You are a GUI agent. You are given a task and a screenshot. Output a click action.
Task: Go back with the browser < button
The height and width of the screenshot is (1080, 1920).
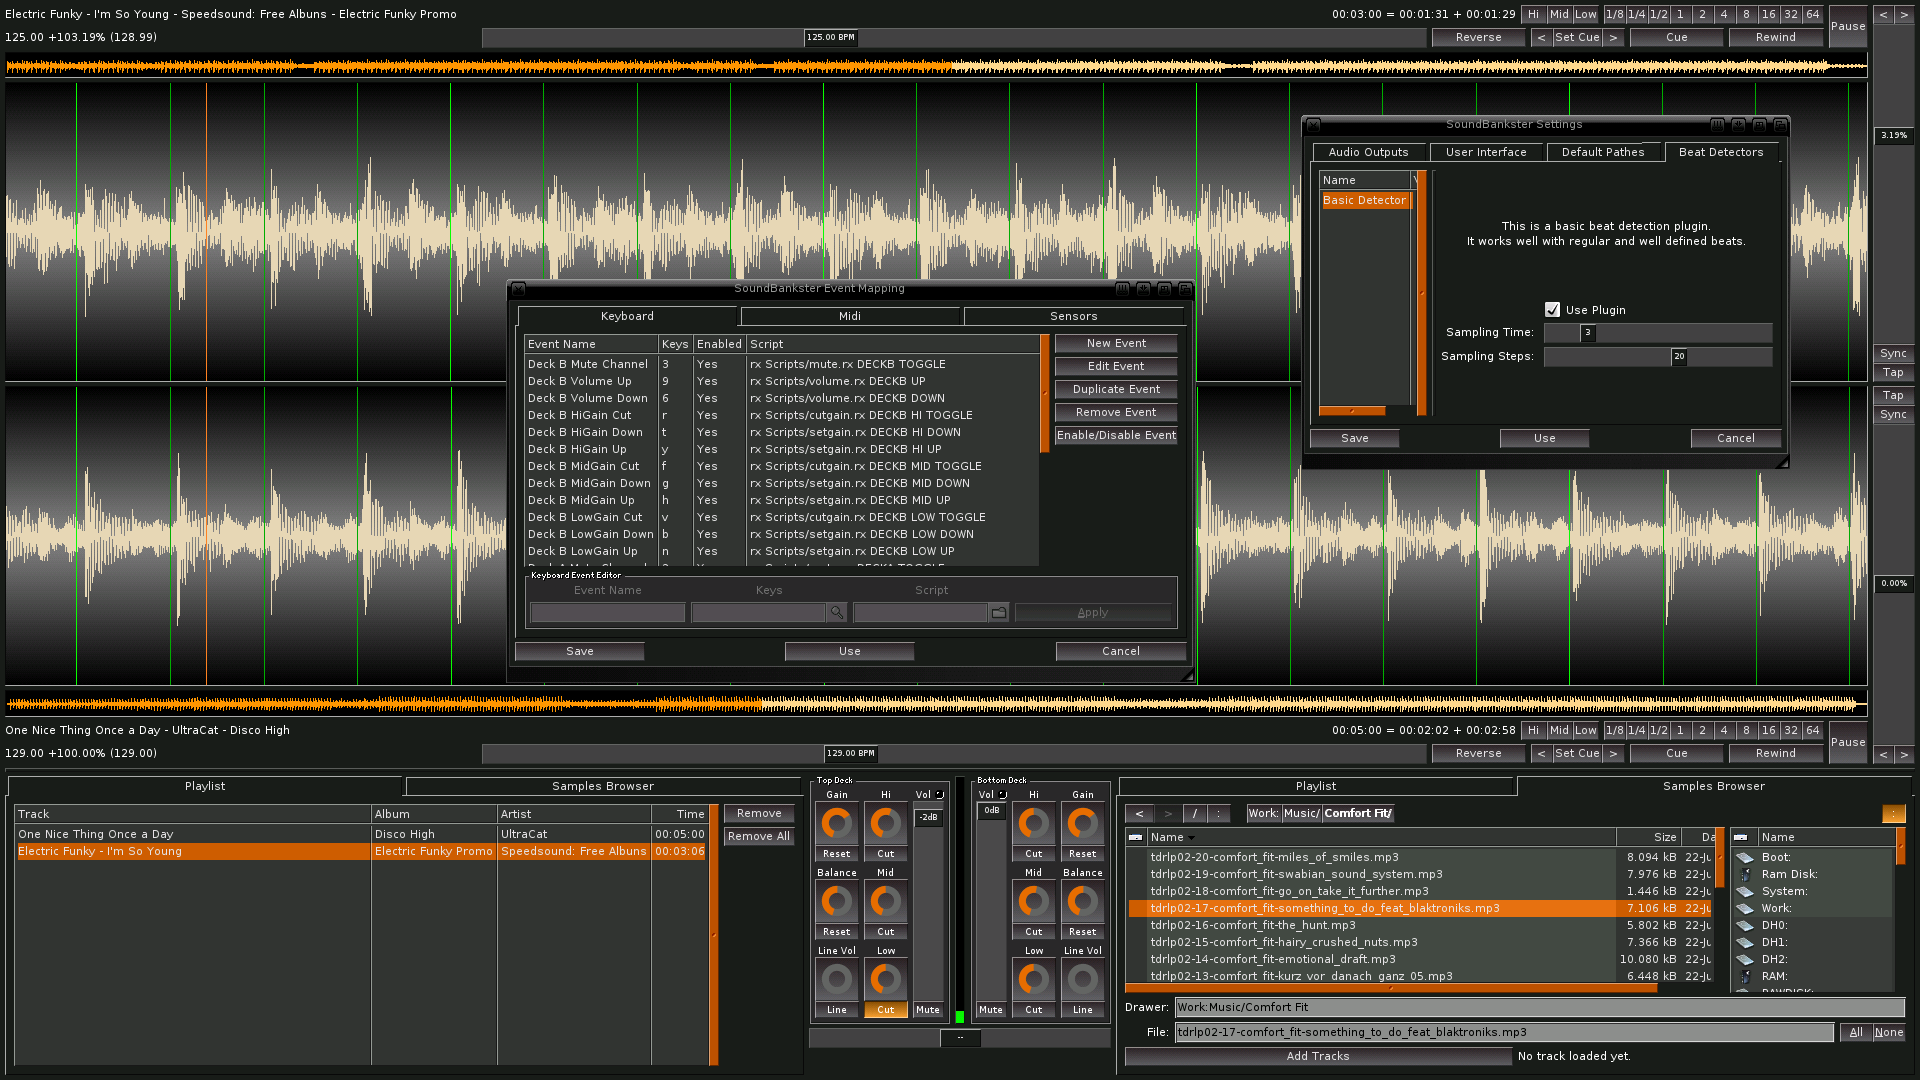[x=1139, y=814]
